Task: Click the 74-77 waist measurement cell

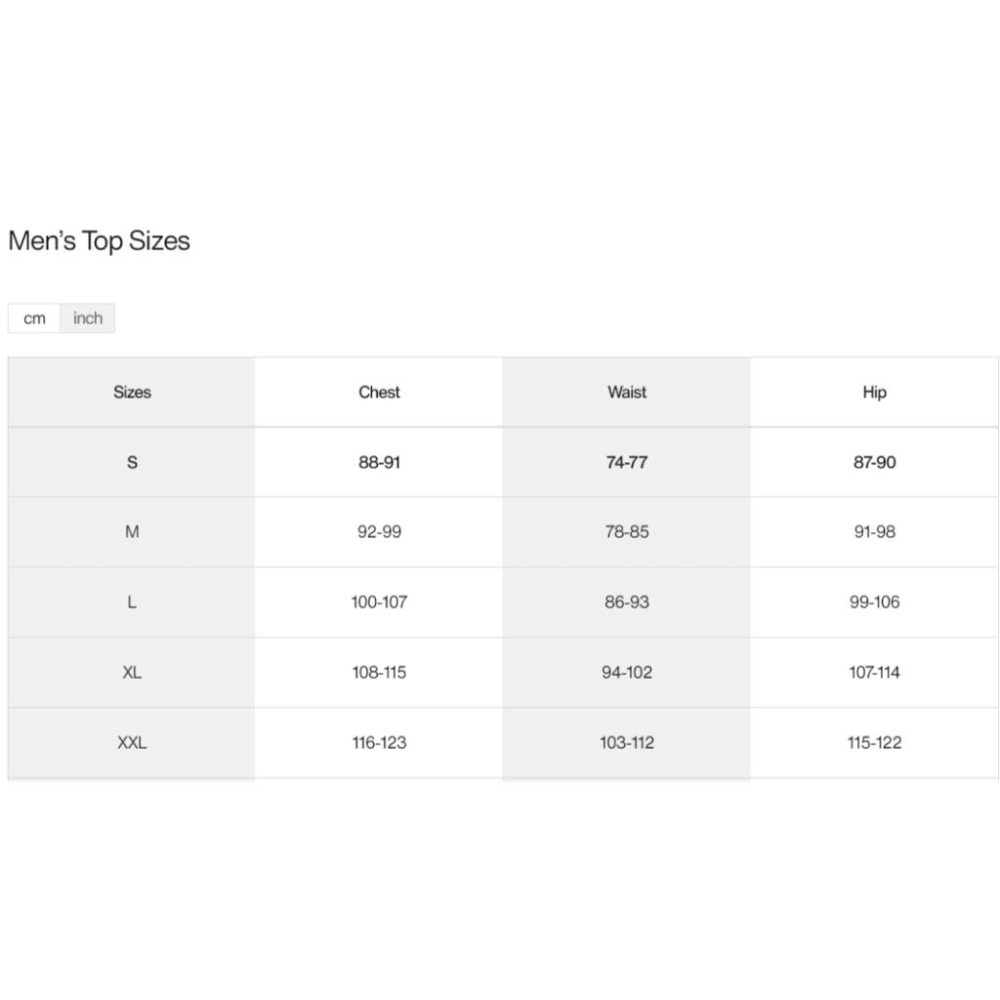Action: 627,463
